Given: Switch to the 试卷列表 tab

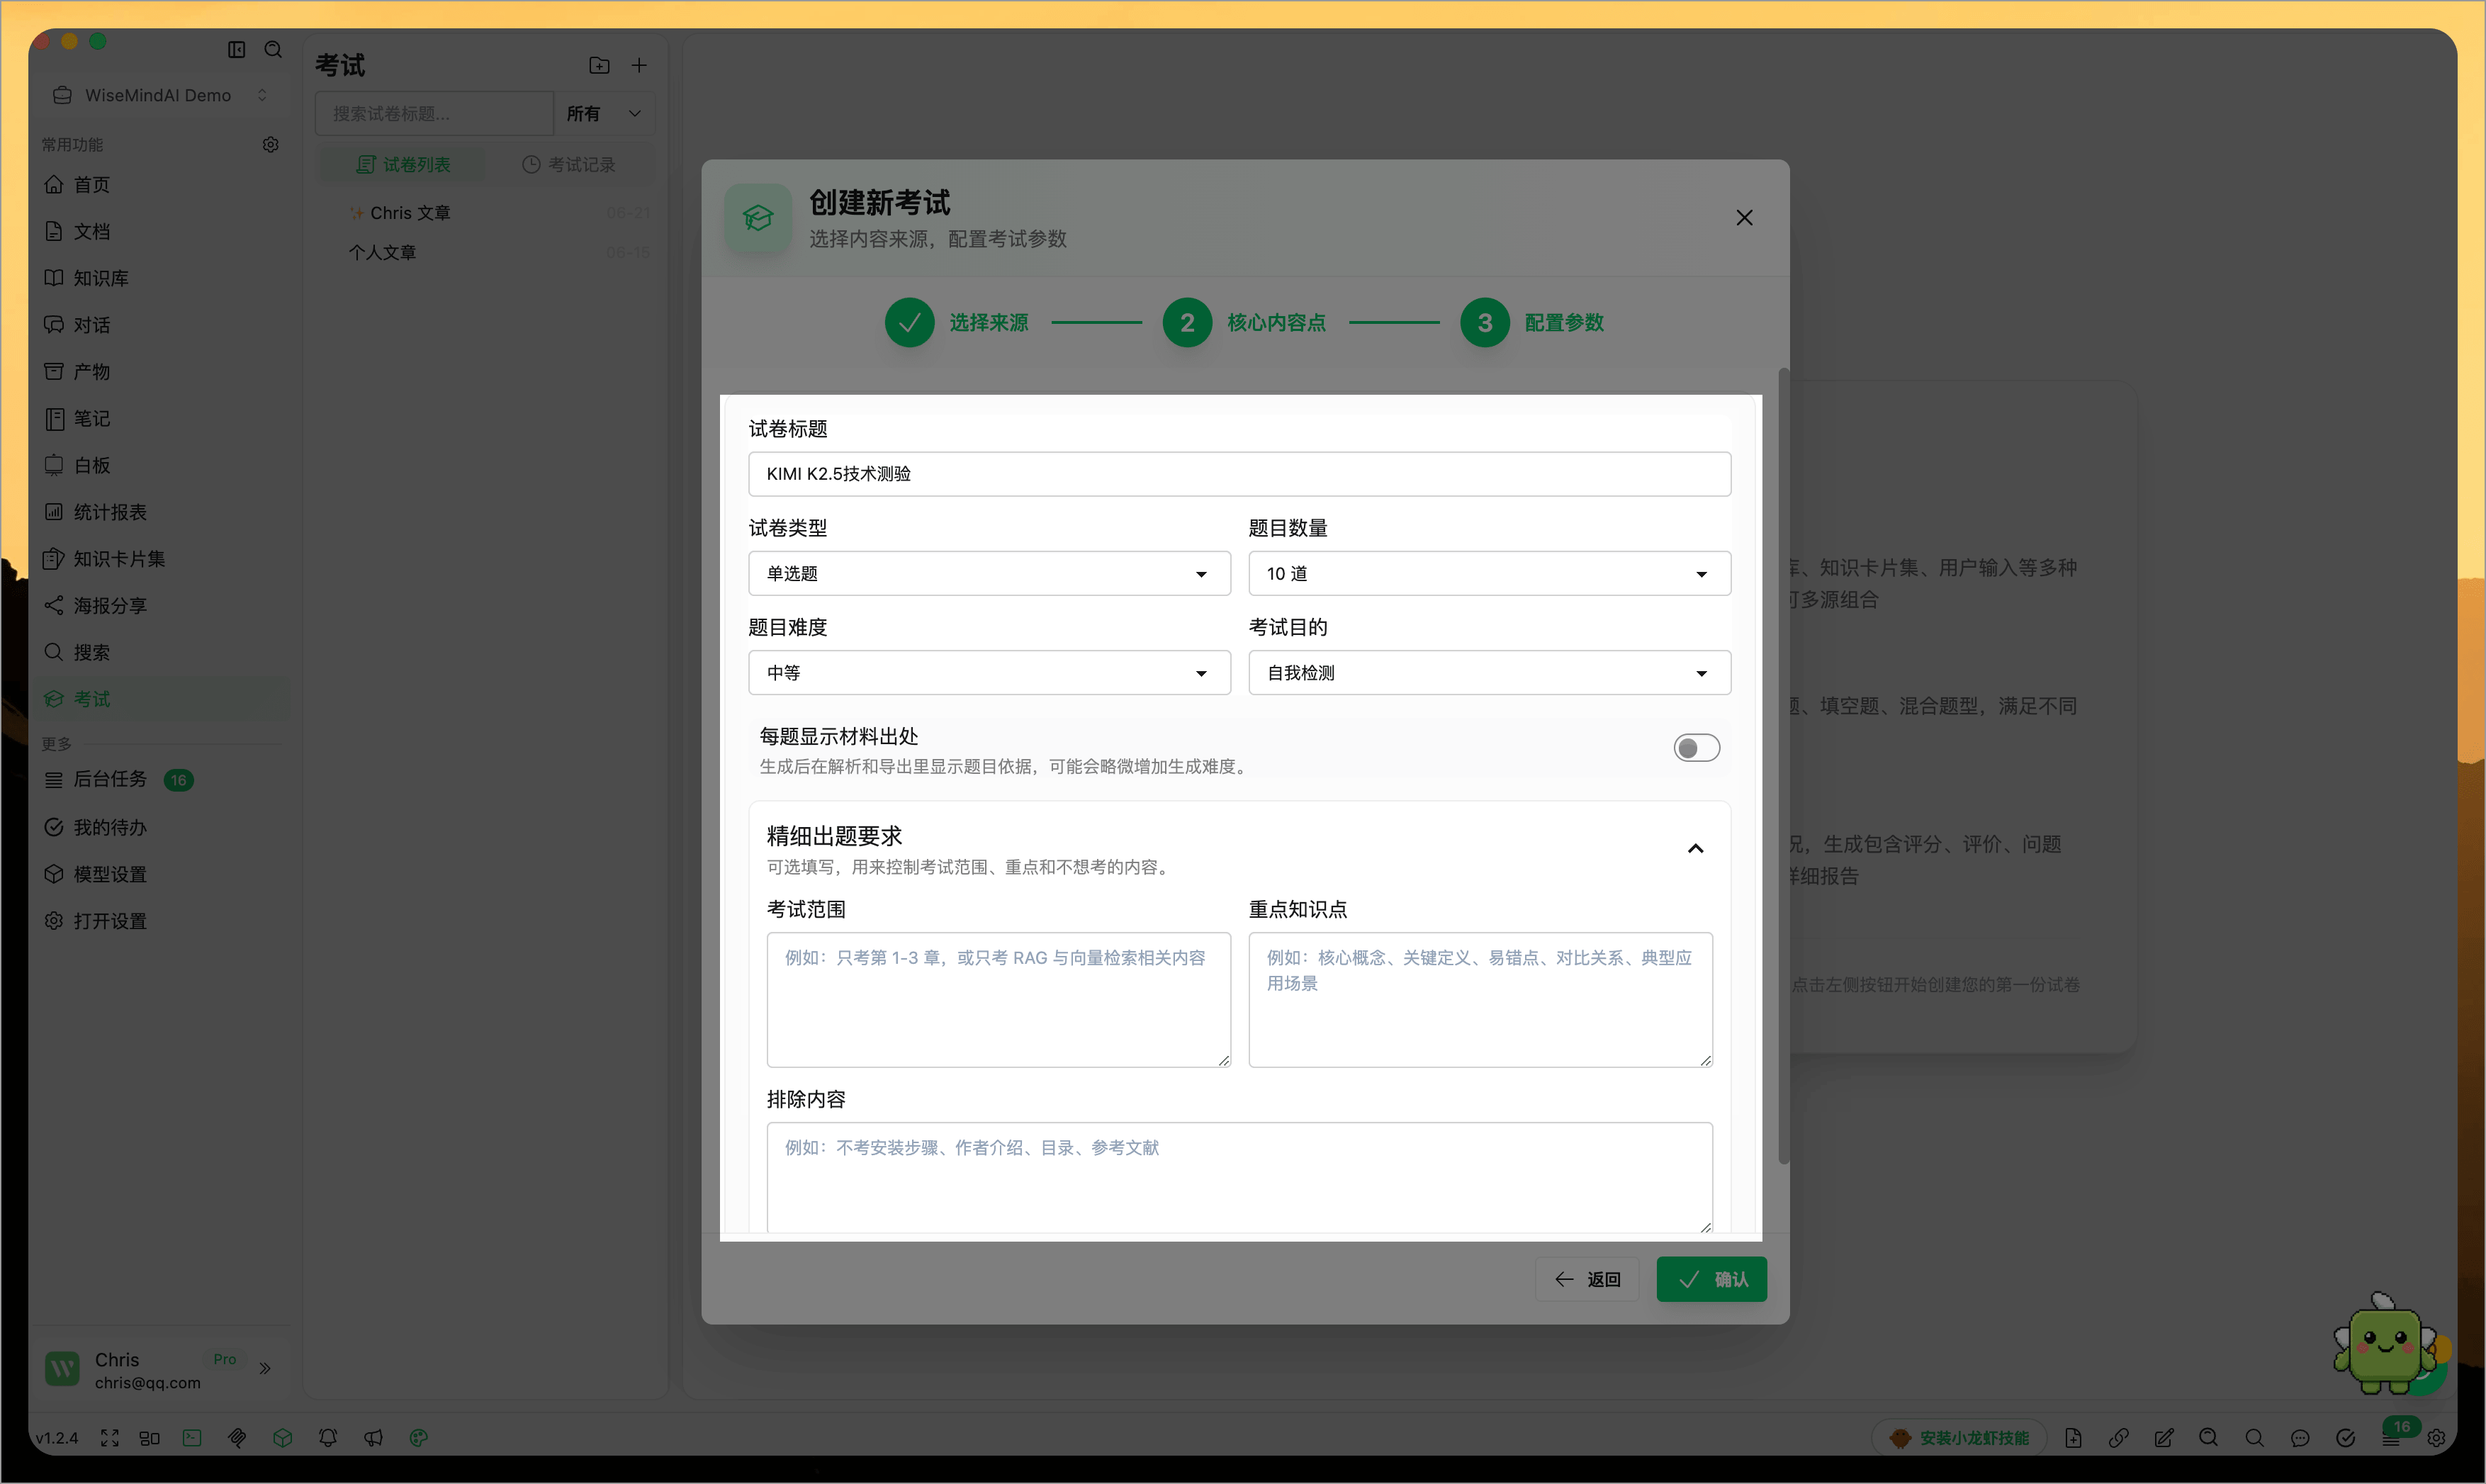Looking at the screenshot, I should click(x=403, y=164).
